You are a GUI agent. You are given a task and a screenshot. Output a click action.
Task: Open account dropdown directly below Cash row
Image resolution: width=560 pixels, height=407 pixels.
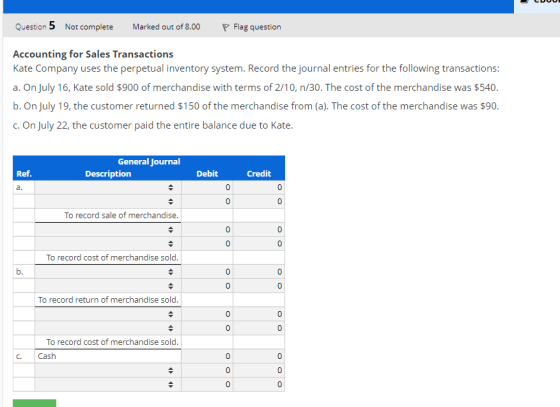pyautogui.click(x=108, y=371)
